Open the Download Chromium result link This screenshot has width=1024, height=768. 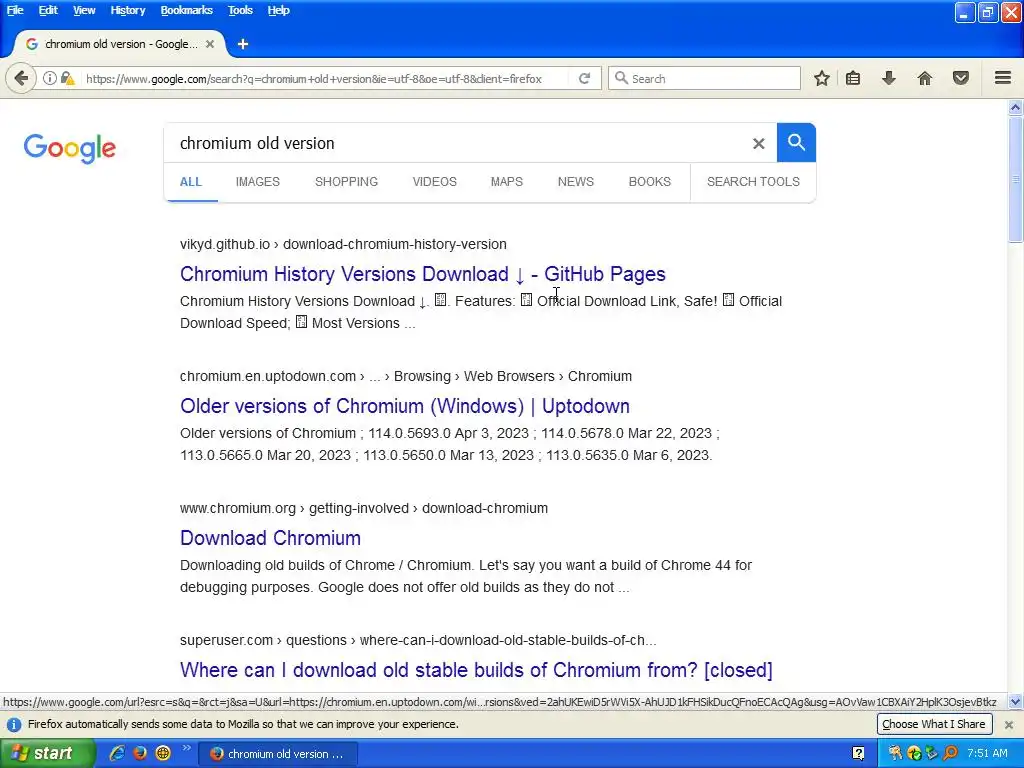[x=270, y=537]
